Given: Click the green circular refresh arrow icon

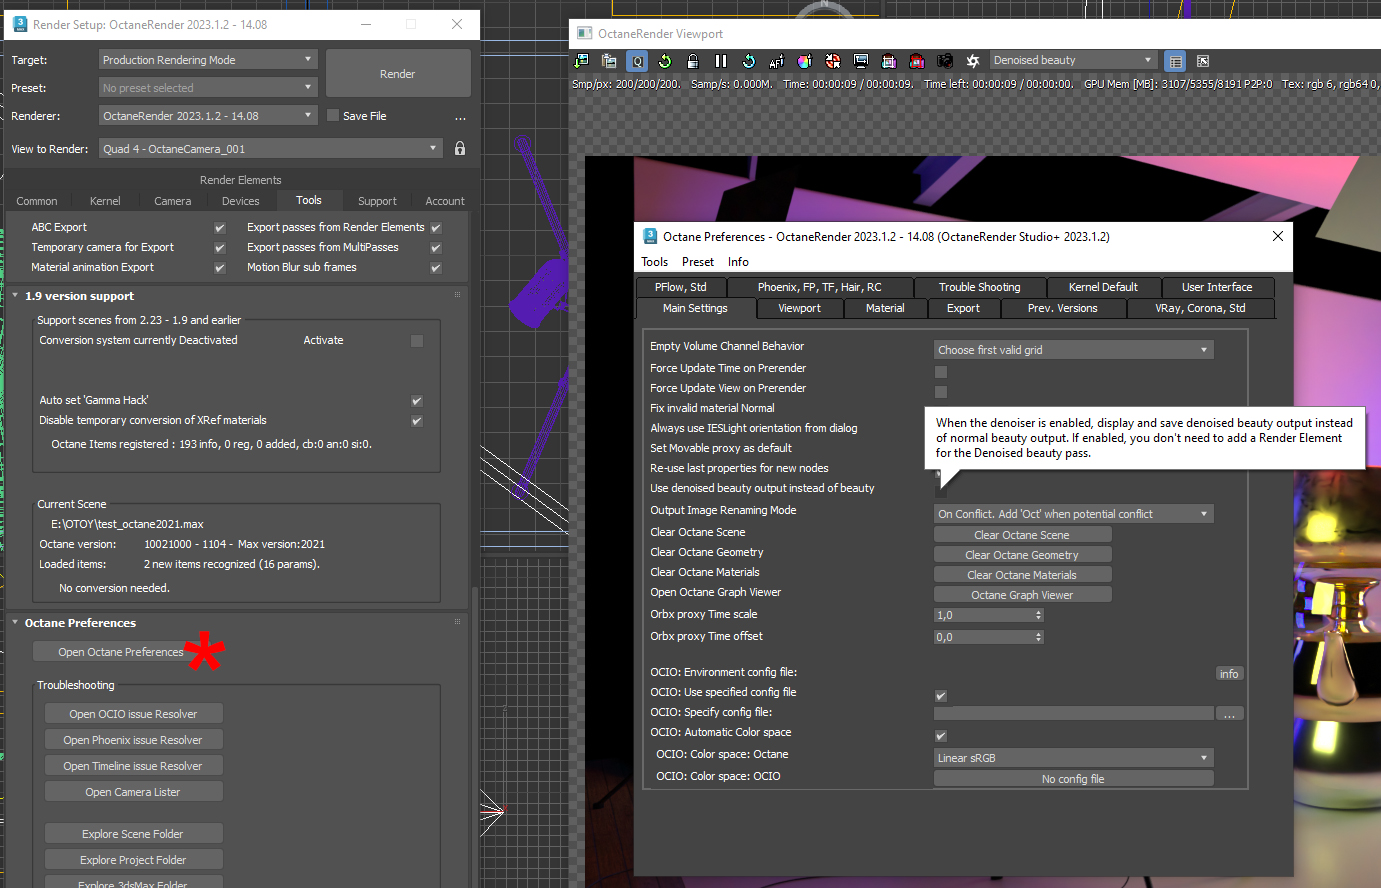Looking at the screenshot, I should [665, 61].
